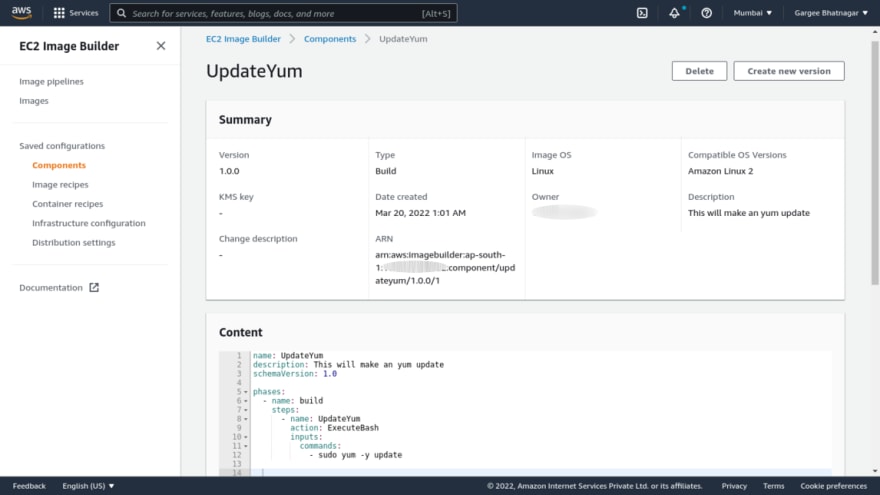Viewport: 880px width, 495px height.
Task: Open Images in the sidebar
Action: pos(34,100)
